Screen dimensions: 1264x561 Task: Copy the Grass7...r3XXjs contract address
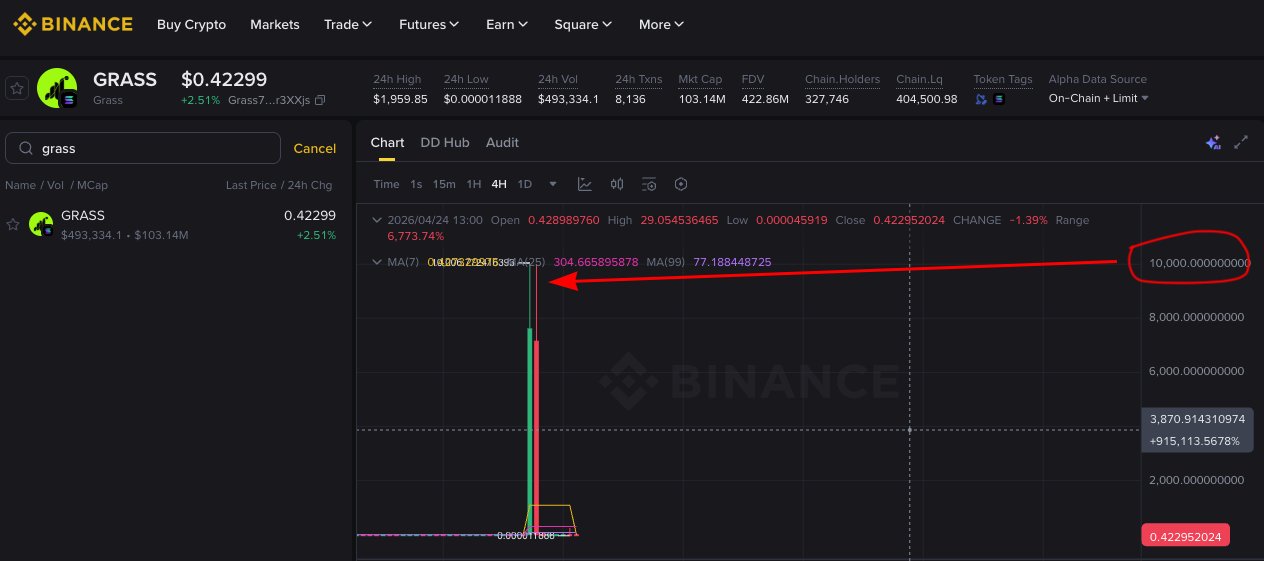click(x=320, y=100)
